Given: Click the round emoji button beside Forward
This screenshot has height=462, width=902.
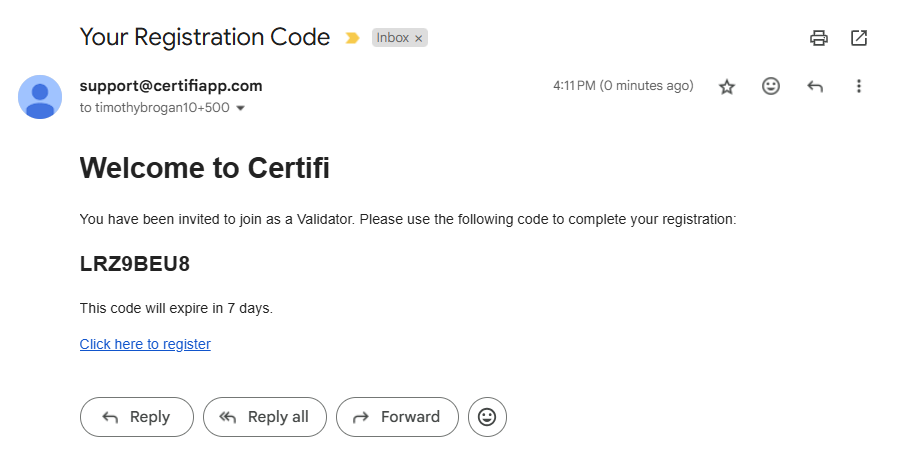Looking at the screenshot, I should (487, 417).
